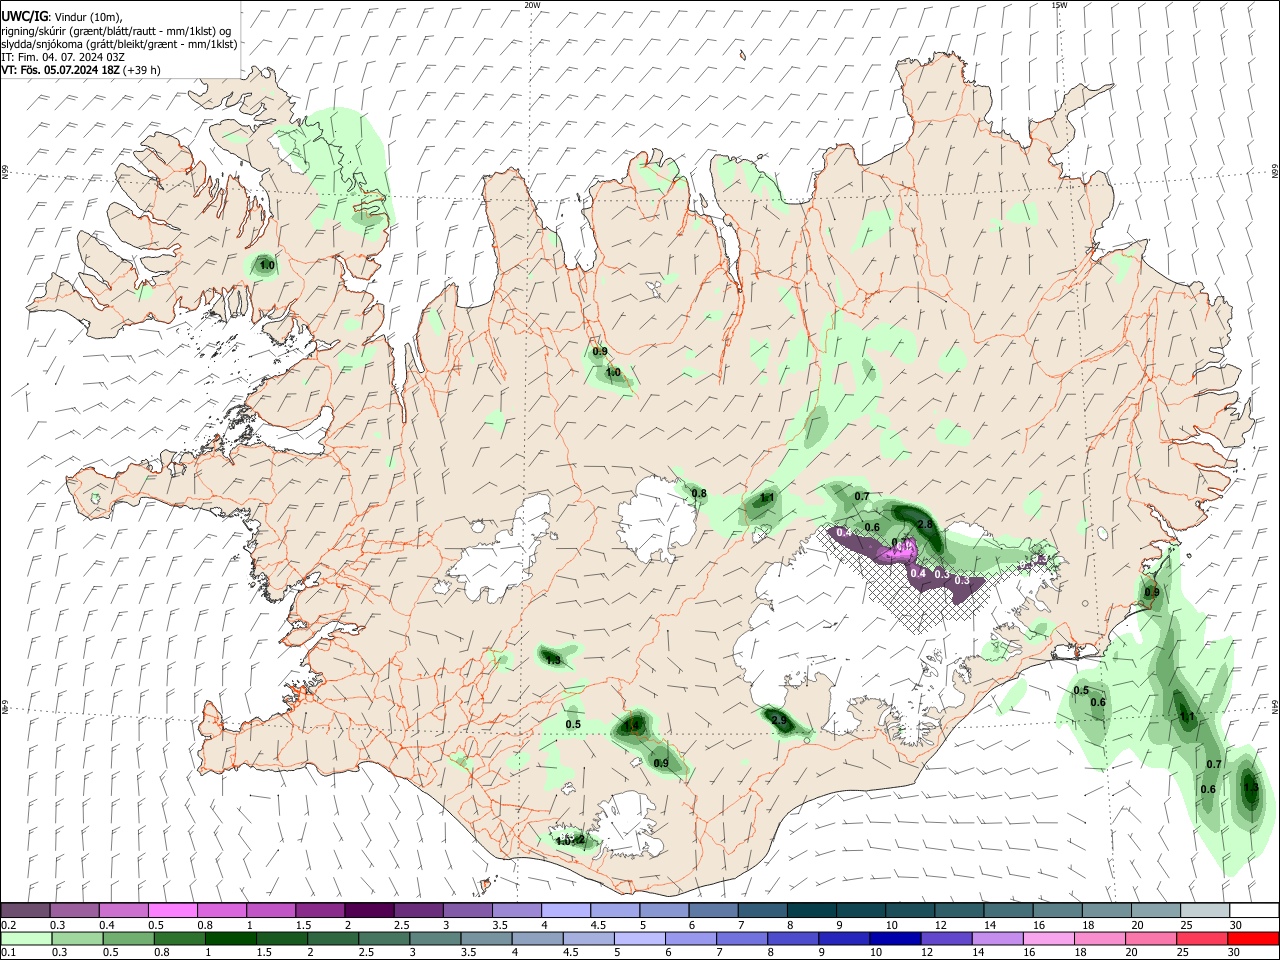This screenshot has width=1280, height=960.
Task: Click the 0.5 value offshore southeast
Action: [x=1081, y=691]
